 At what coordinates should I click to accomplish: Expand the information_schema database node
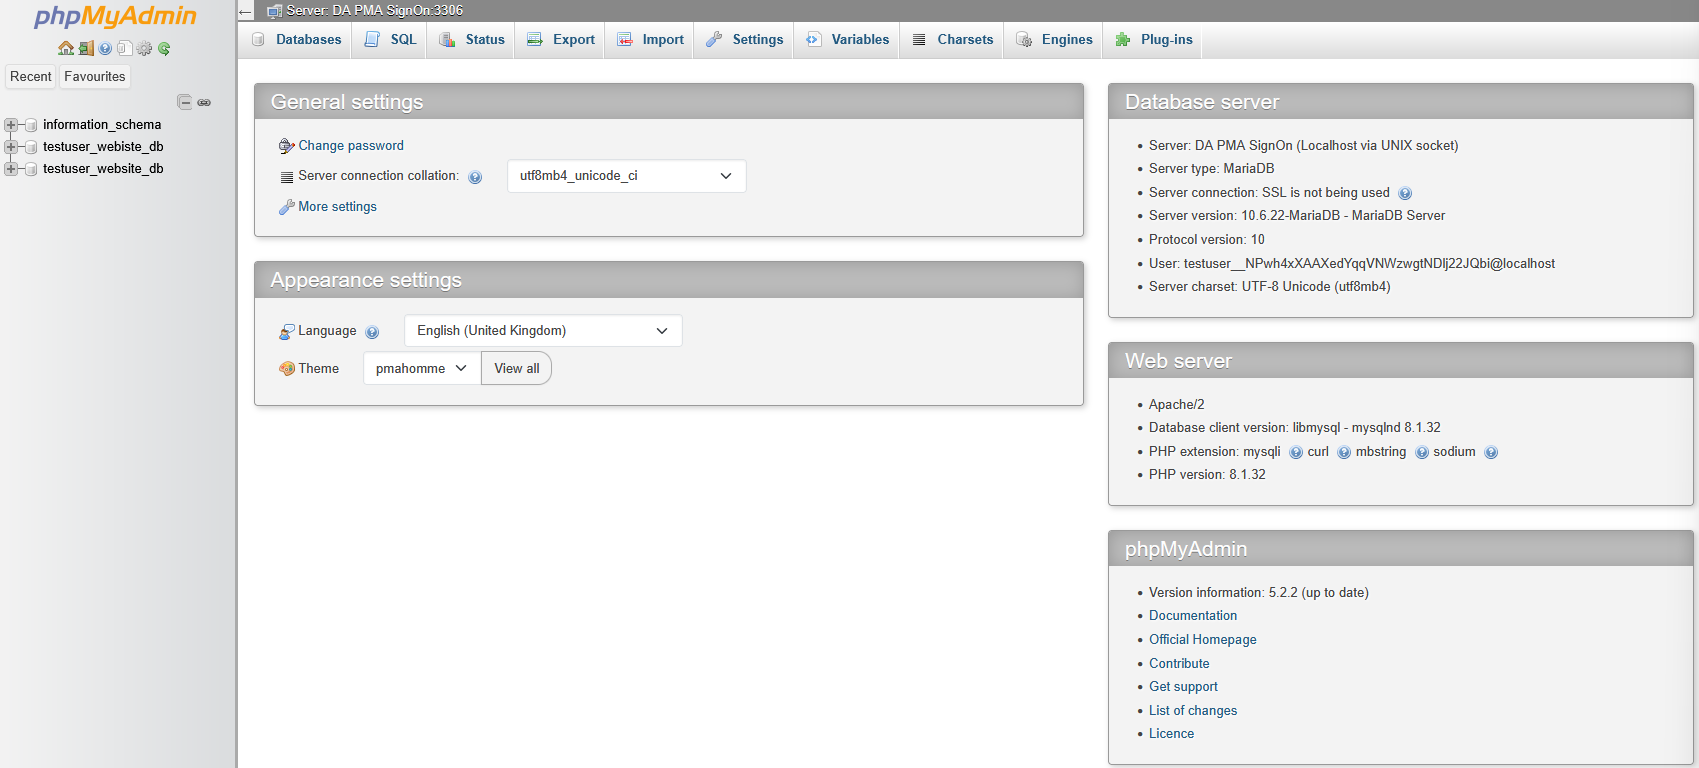click(x=11, y=125)
